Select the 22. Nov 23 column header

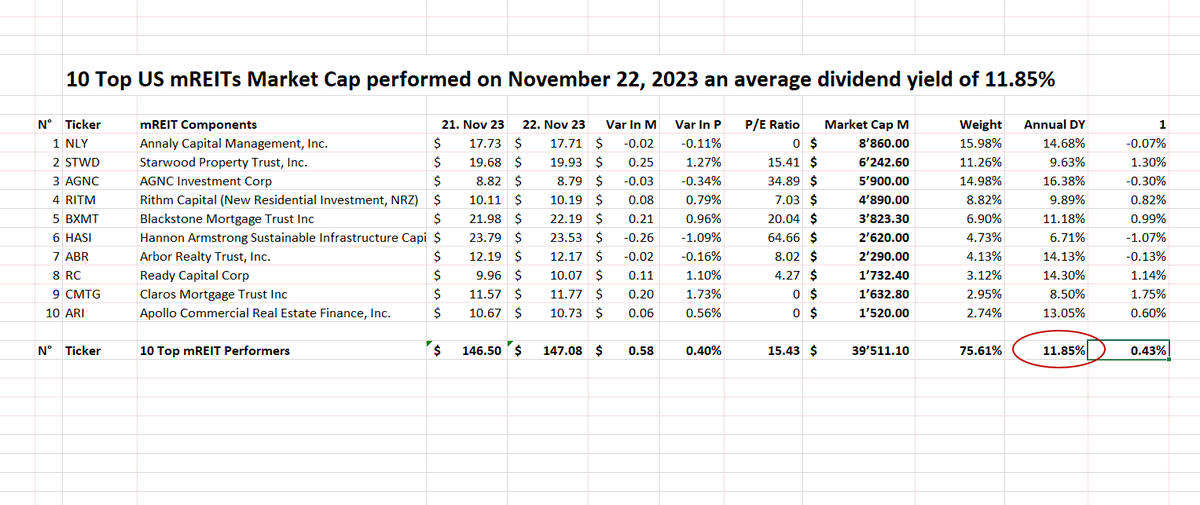pos(555,125)
